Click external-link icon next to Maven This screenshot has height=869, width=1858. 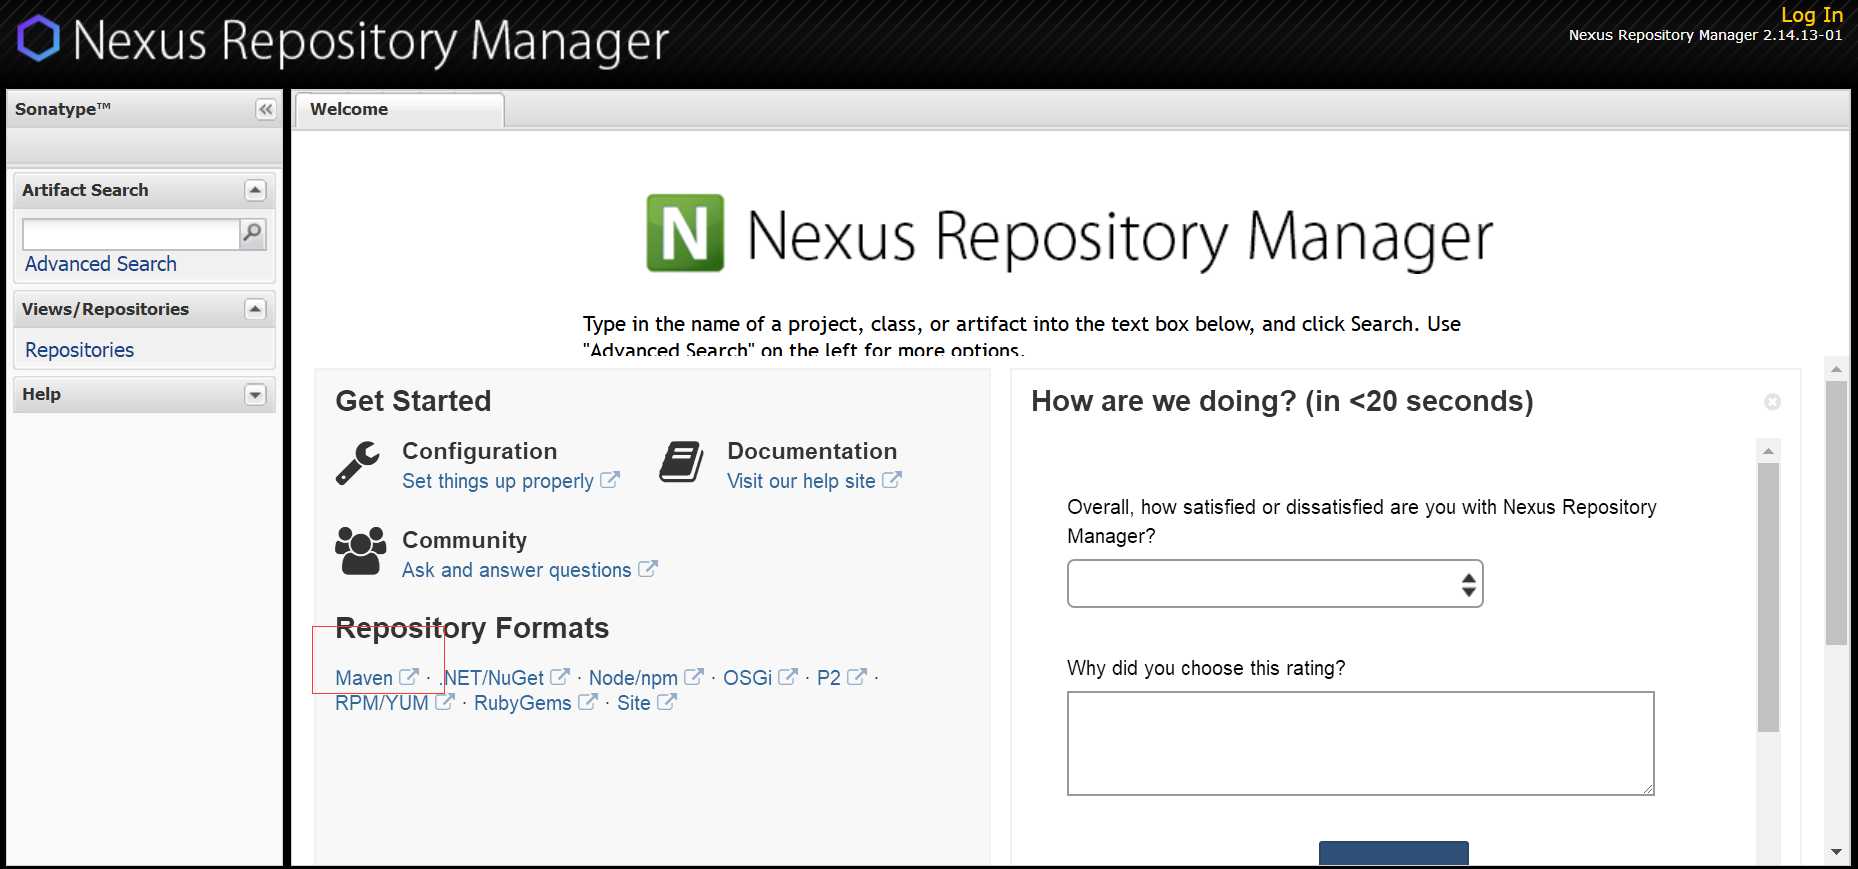click(408, 677)
